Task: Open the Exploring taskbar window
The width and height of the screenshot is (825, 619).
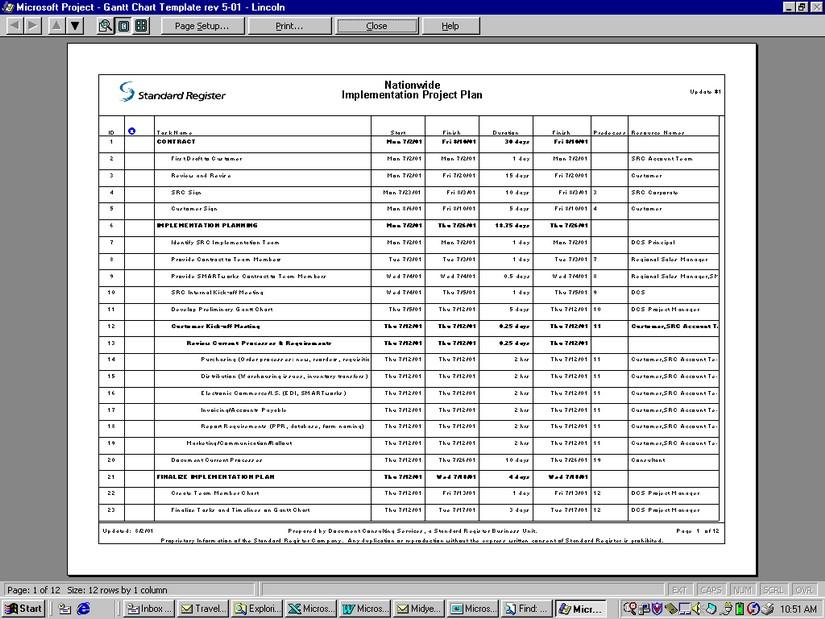Action: [x=257, y=608]
